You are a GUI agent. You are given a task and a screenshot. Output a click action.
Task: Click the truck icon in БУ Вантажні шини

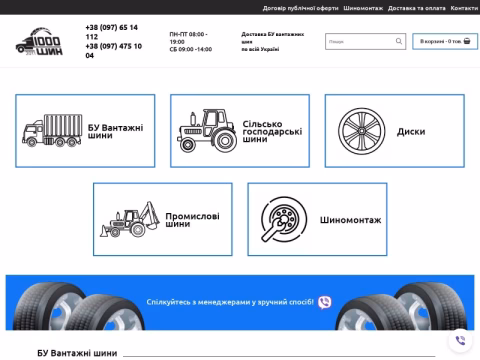tap(52, 130)
